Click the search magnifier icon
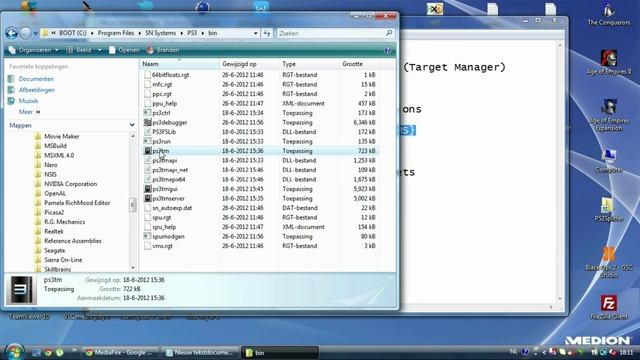The width and height of the screenshot is (640, 360). 389,33
